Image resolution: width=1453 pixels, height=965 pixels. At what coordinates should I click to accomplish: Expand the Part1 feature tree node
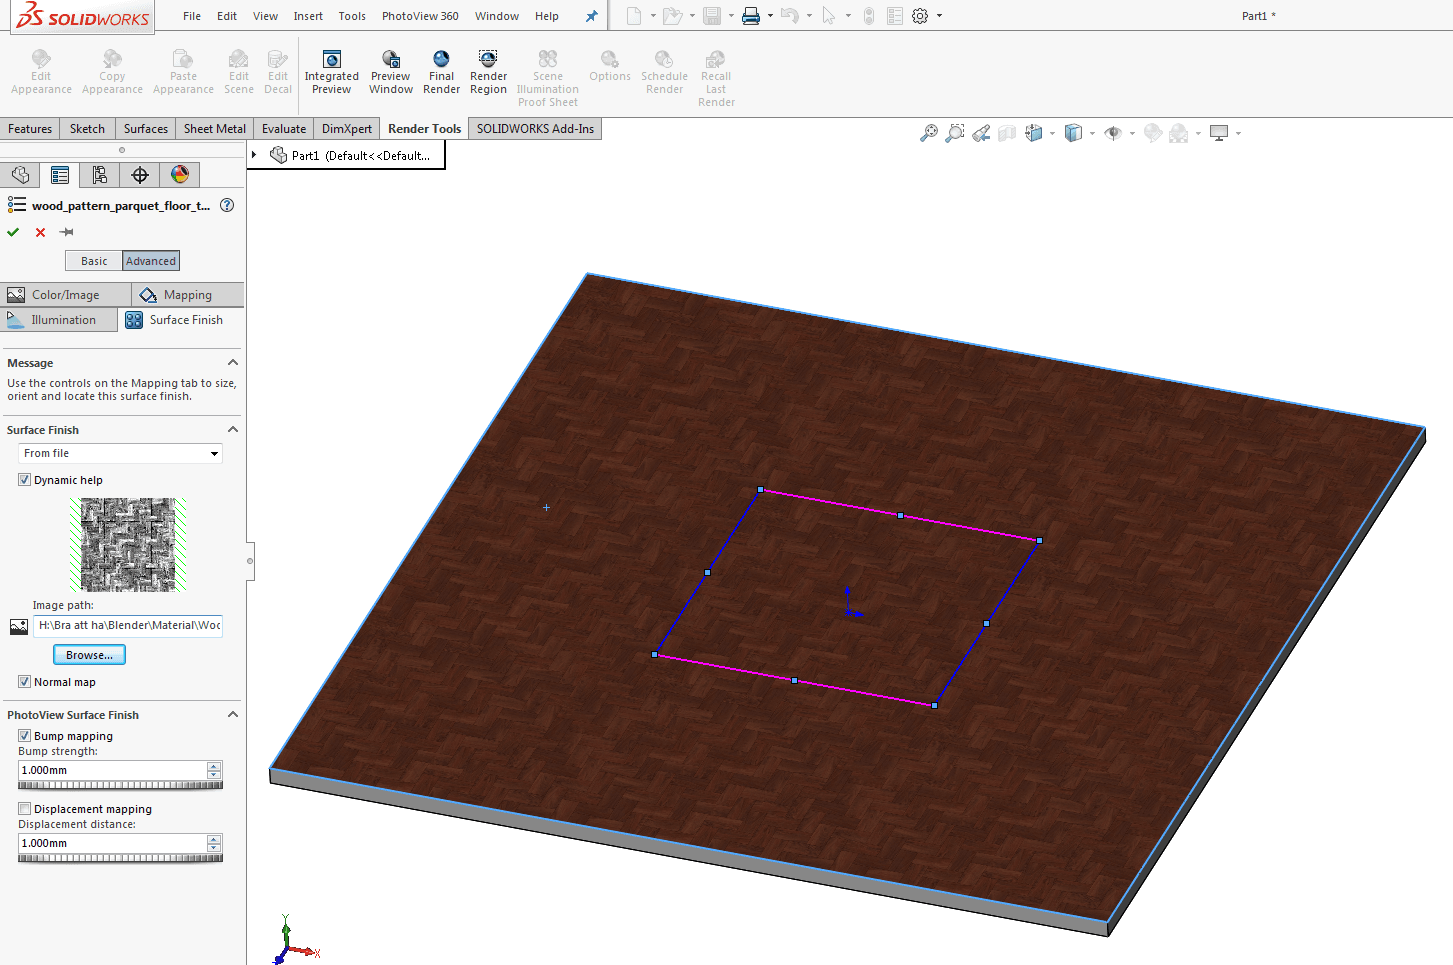255,155
